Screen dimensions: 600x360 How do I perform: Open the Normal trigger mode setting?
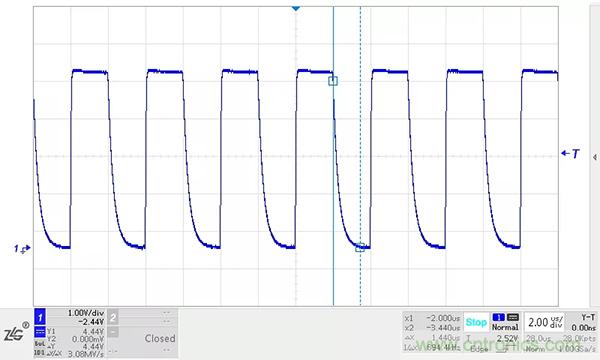[505, 327]
